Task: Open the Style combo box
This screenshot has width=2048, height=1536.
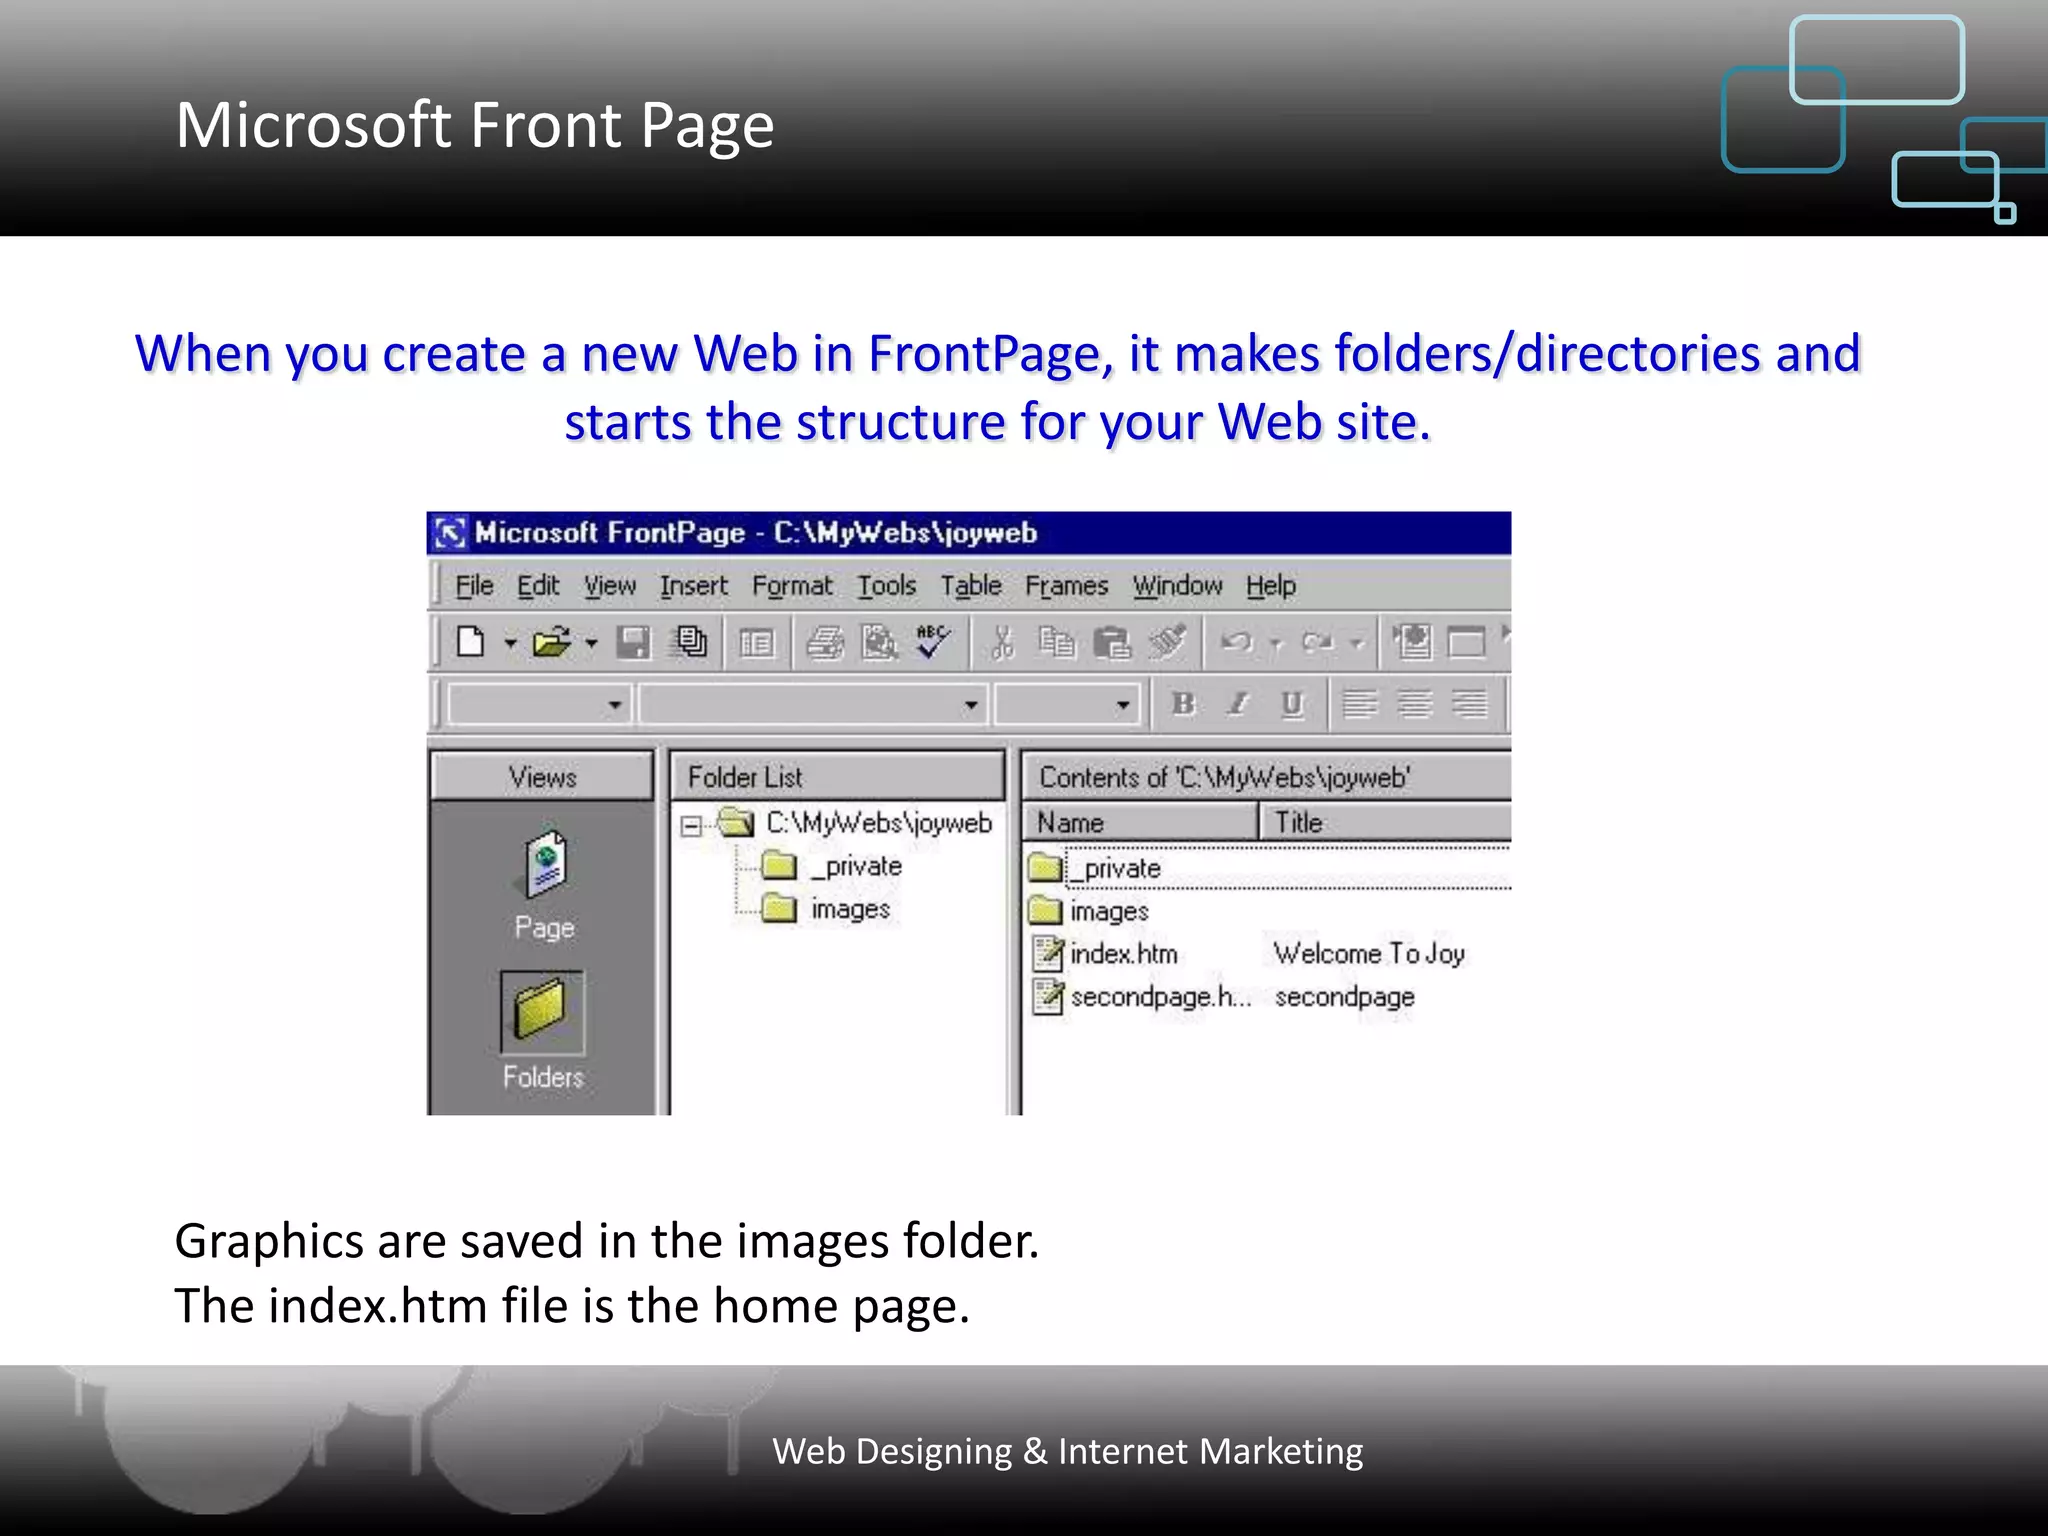Action: coord(539,705)
